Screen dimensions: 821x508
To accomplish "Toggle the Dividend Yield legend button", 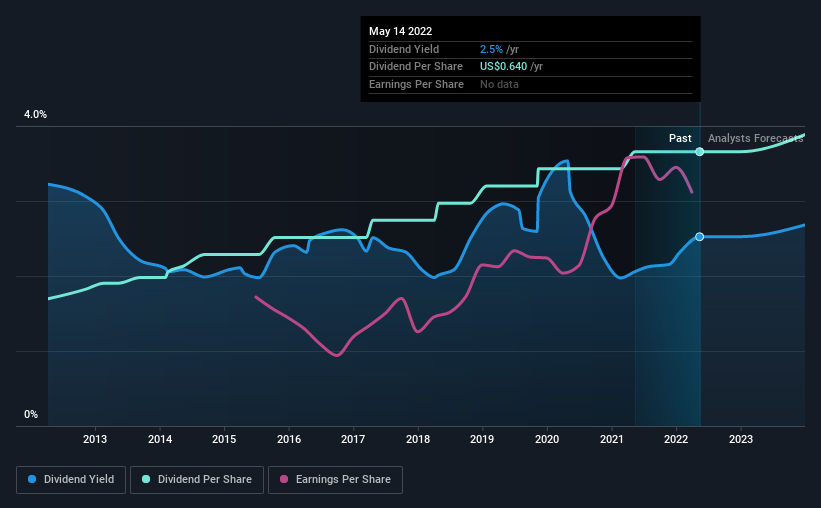I will [71, 480].
